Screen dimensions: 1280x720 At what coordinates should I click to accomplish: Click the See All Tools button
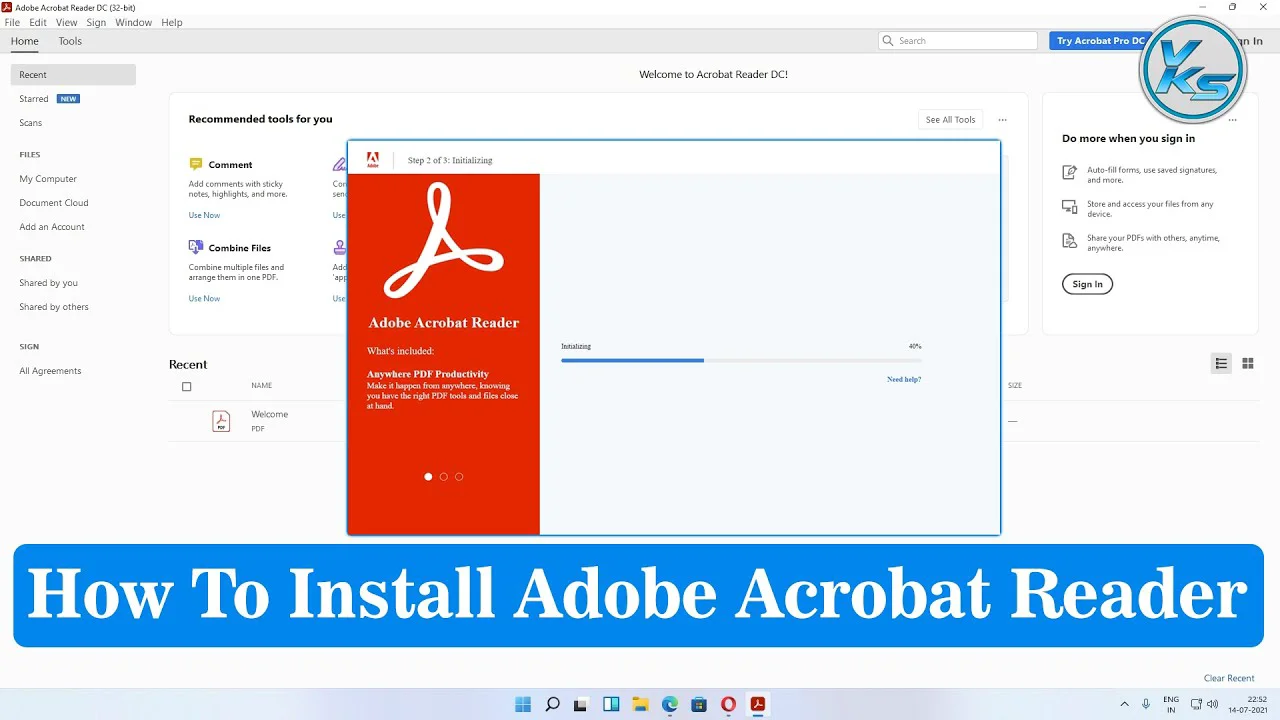[950, 120]
